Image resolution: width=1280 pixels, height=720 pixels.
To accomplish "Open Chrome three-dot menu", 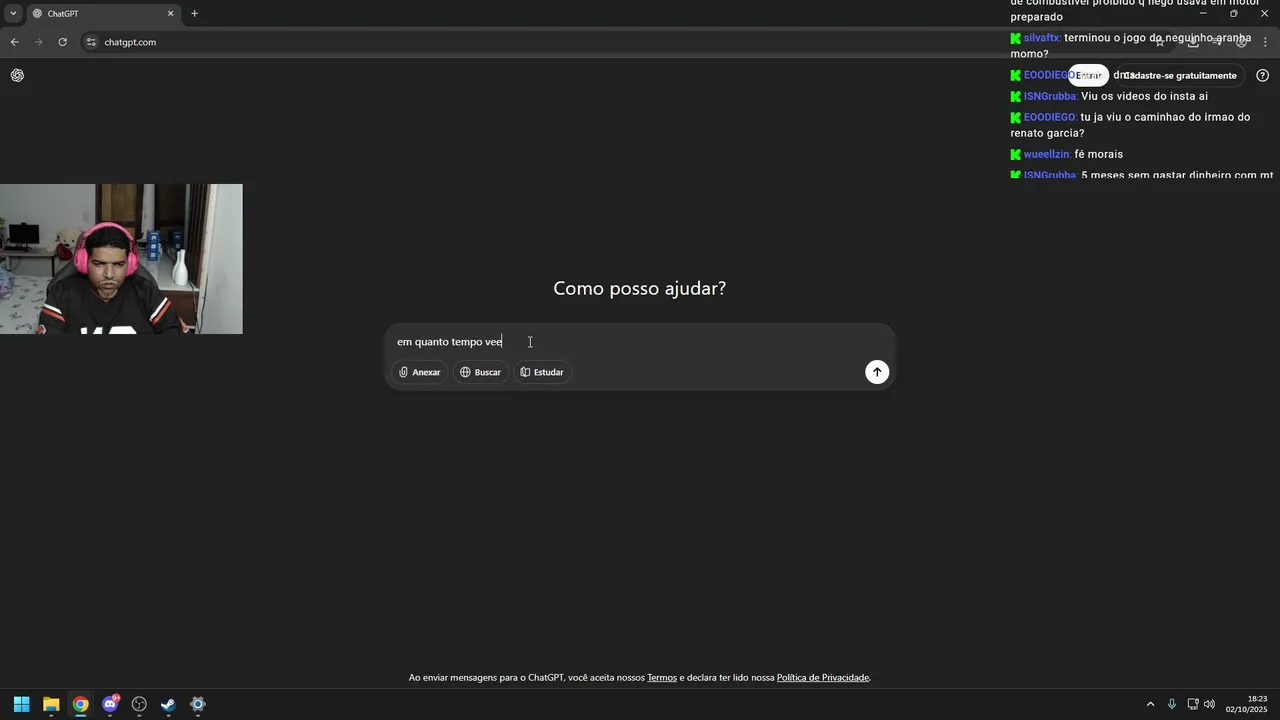I will tap(1265, 42).
